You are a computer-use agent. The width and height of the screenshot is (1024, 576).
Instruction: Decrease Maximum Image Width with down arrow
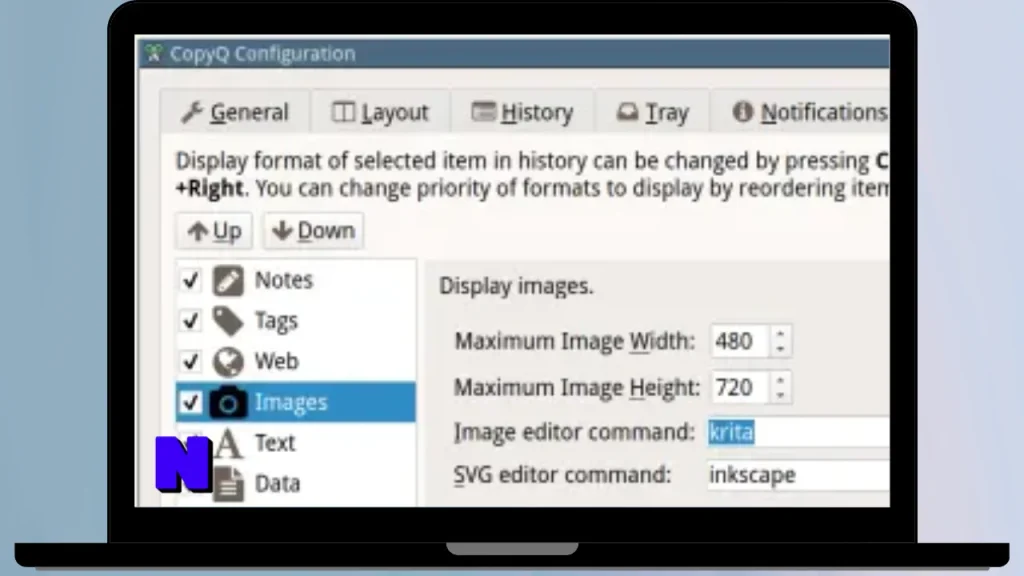pyautogui.click(x=780, y=349)
